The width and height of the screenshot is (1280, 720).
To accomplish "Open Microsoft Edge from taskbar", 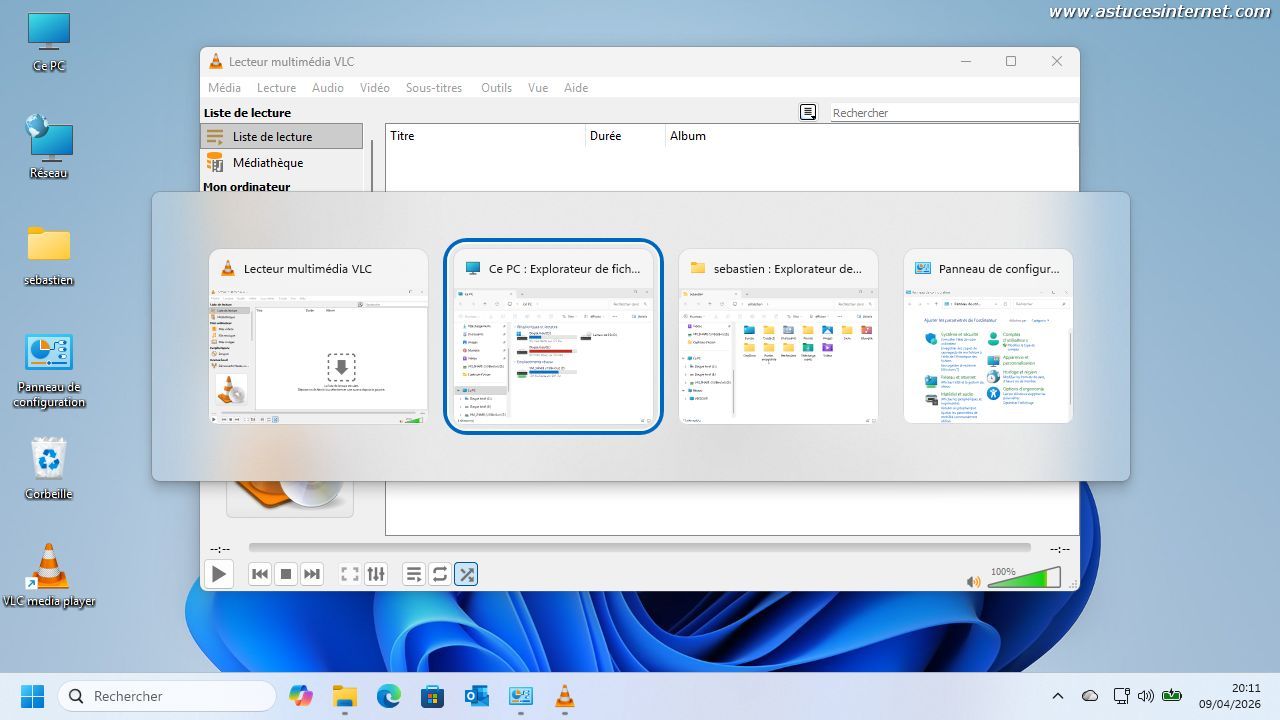I will click(x=389, y=696).
